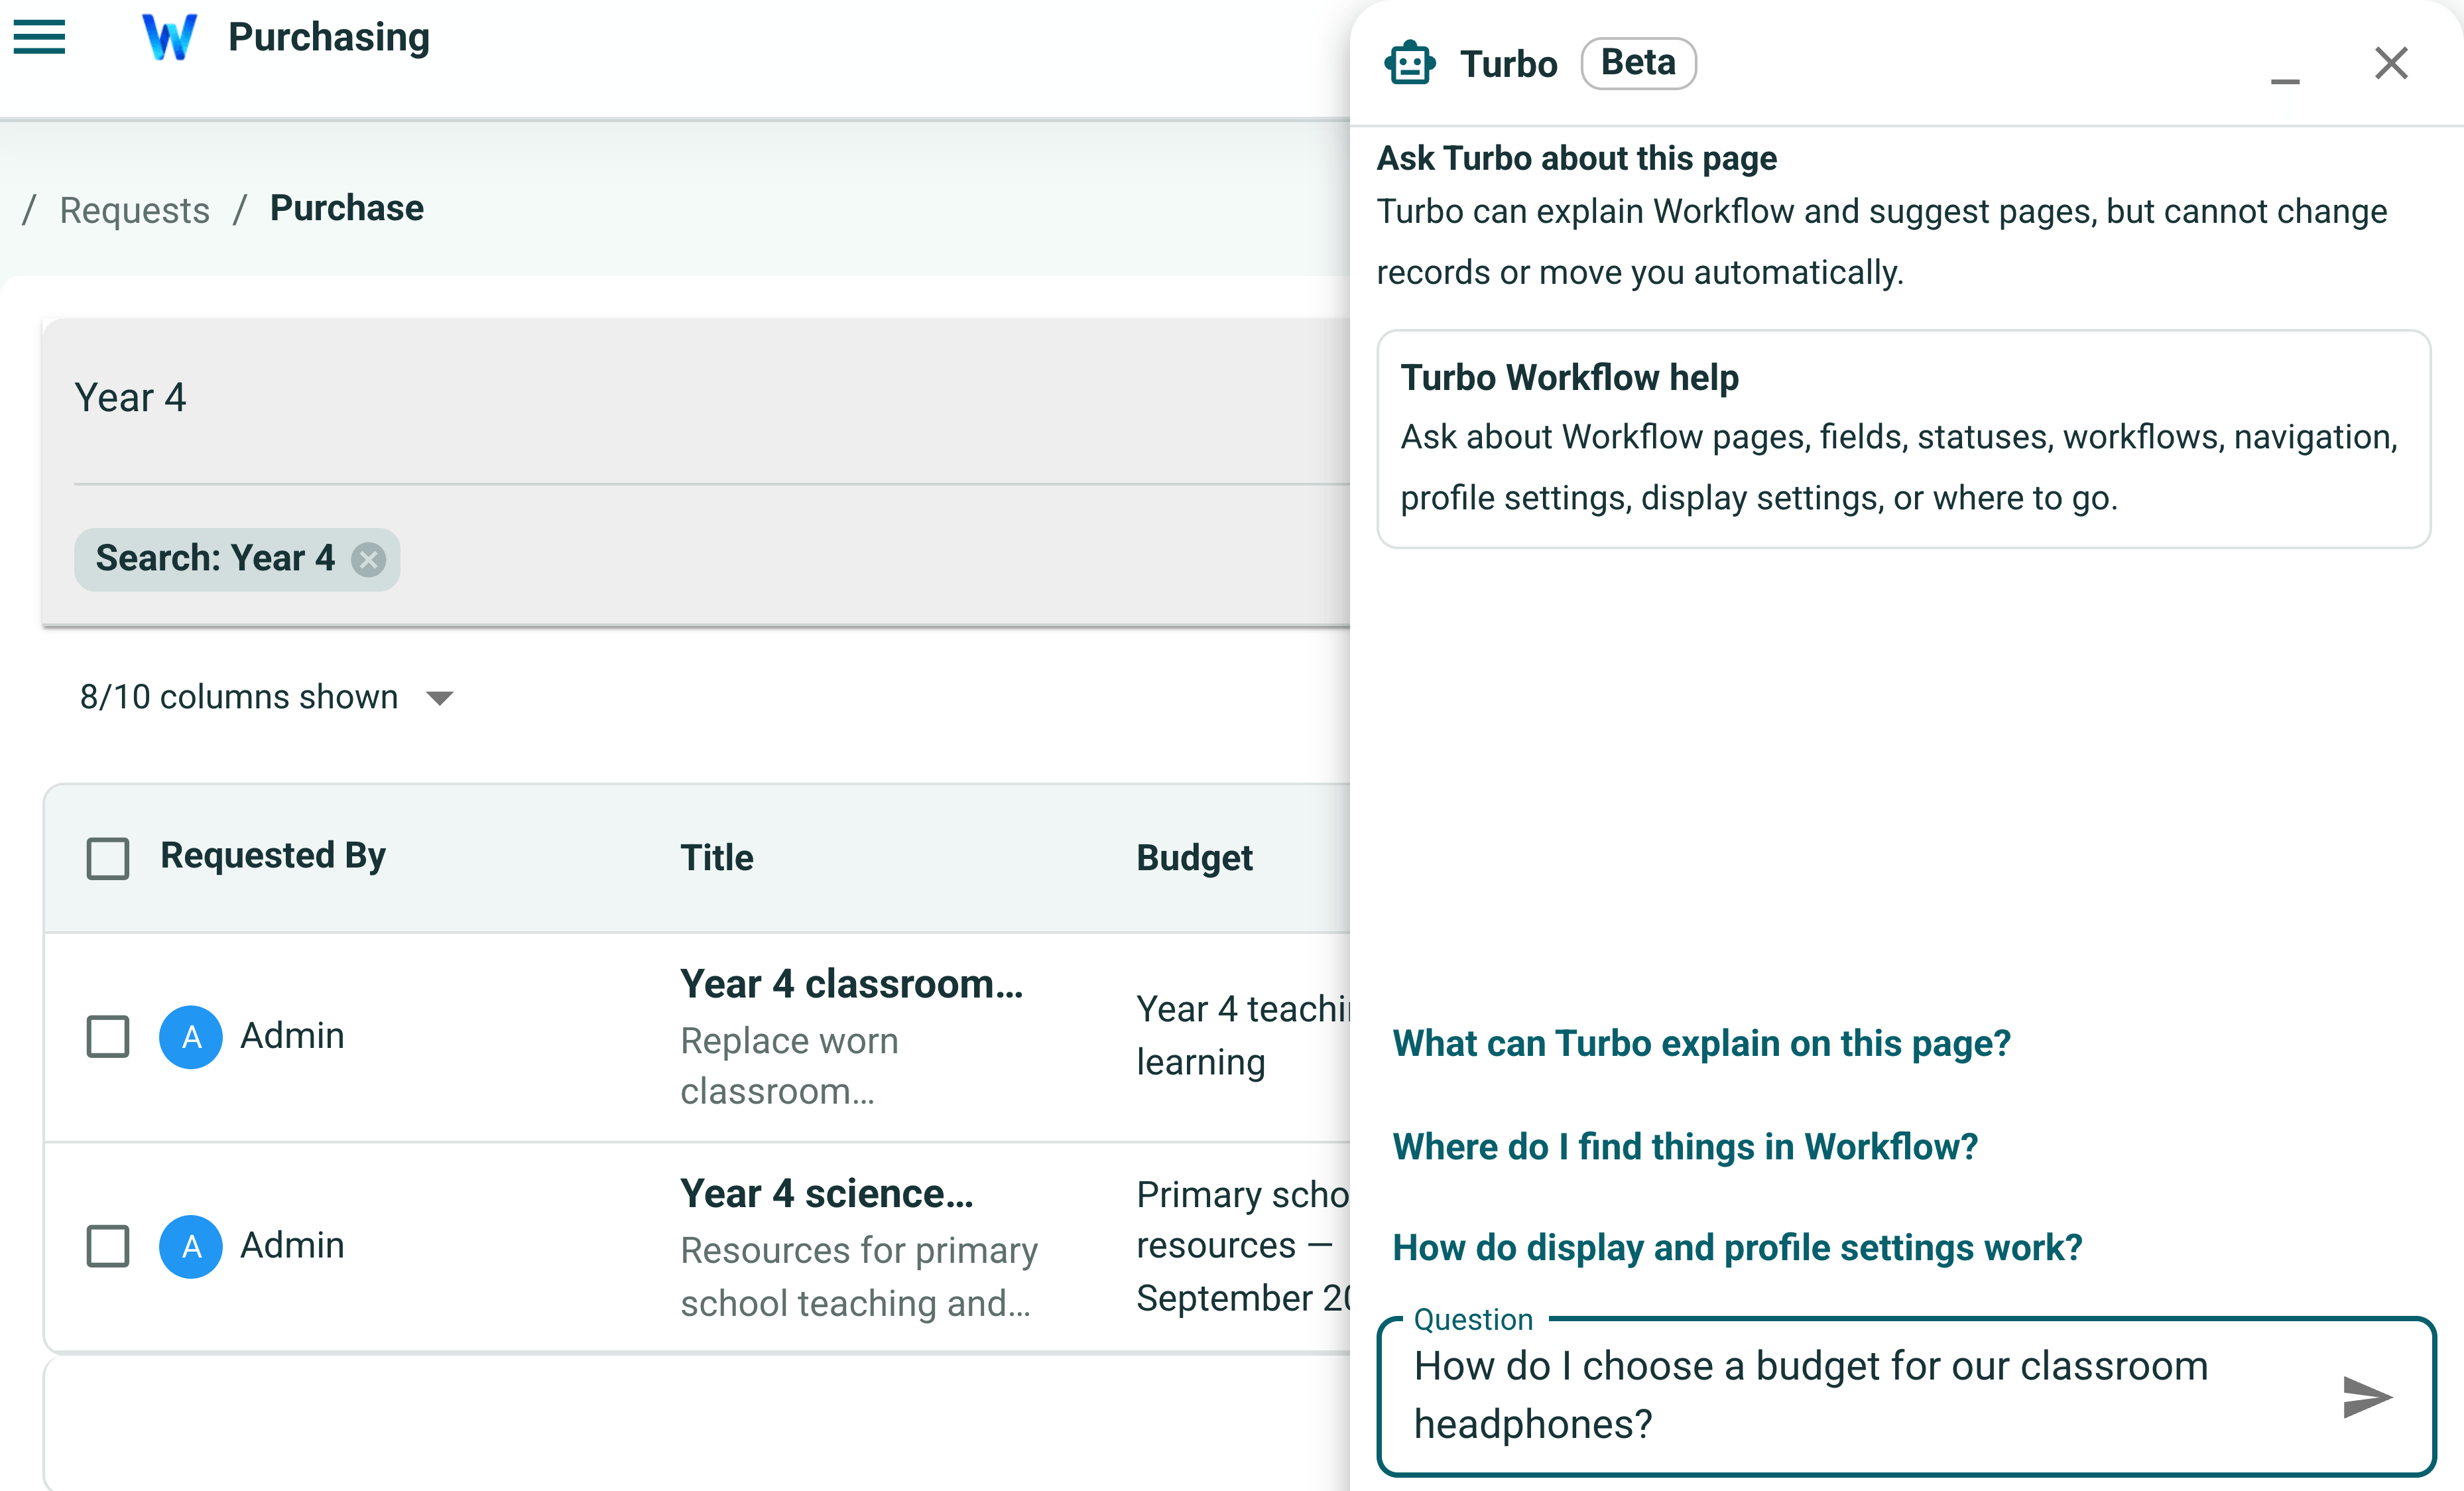Sort by the Budget column header
Viewport: 2464px width, 1491px height.
point(1194,858)
